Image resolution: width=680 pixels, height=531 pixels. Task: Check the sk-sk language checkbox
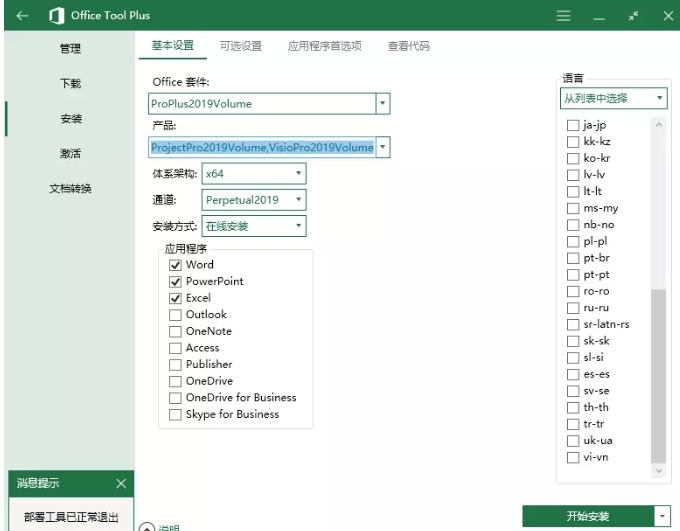[573, 341]
